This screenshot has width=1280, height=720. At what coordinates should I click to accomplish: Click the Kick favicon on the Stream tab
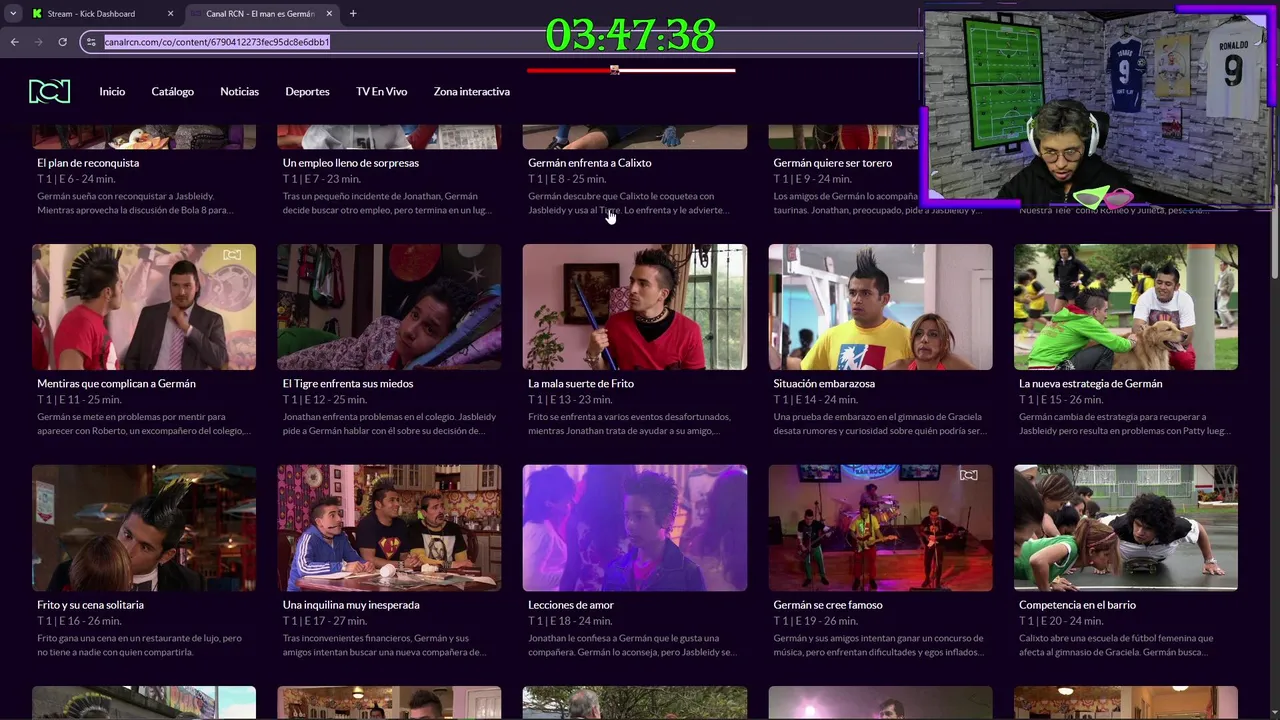[x=37, y=14]
